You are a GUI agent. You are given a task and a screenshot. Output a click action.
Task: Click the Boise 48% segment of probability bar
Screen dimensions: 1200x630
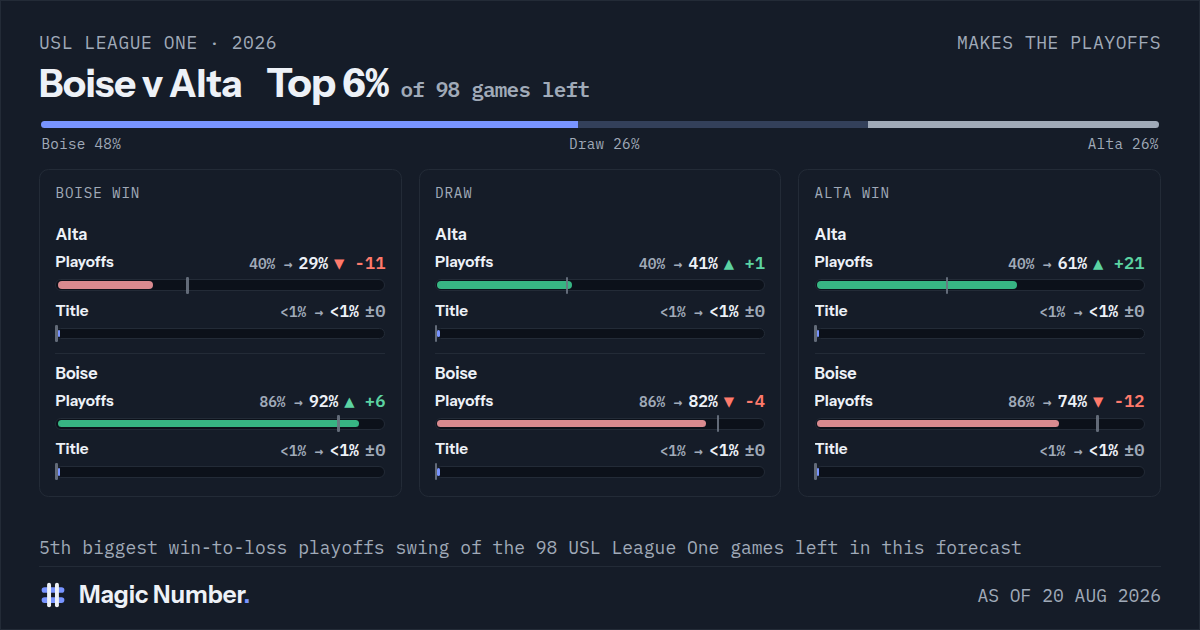click(309, 125)
